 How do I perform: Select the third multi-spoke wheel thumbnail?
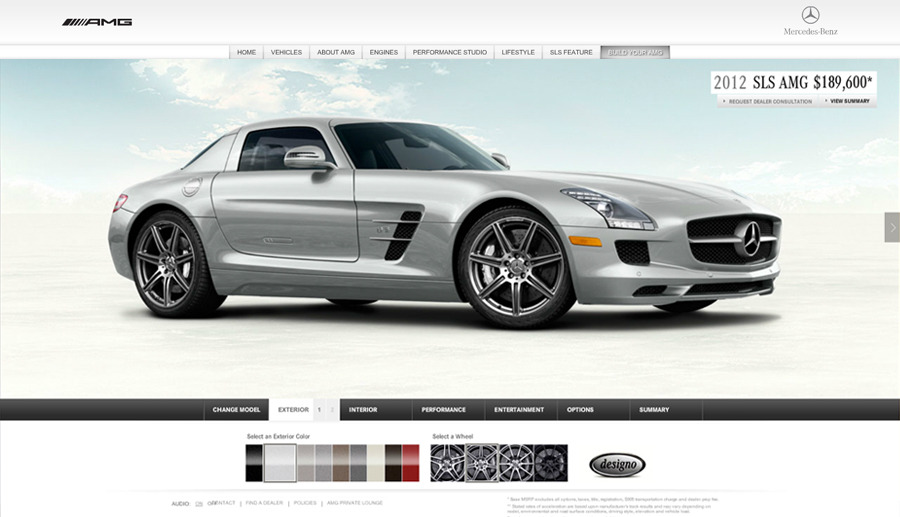(x=516, y=462)
